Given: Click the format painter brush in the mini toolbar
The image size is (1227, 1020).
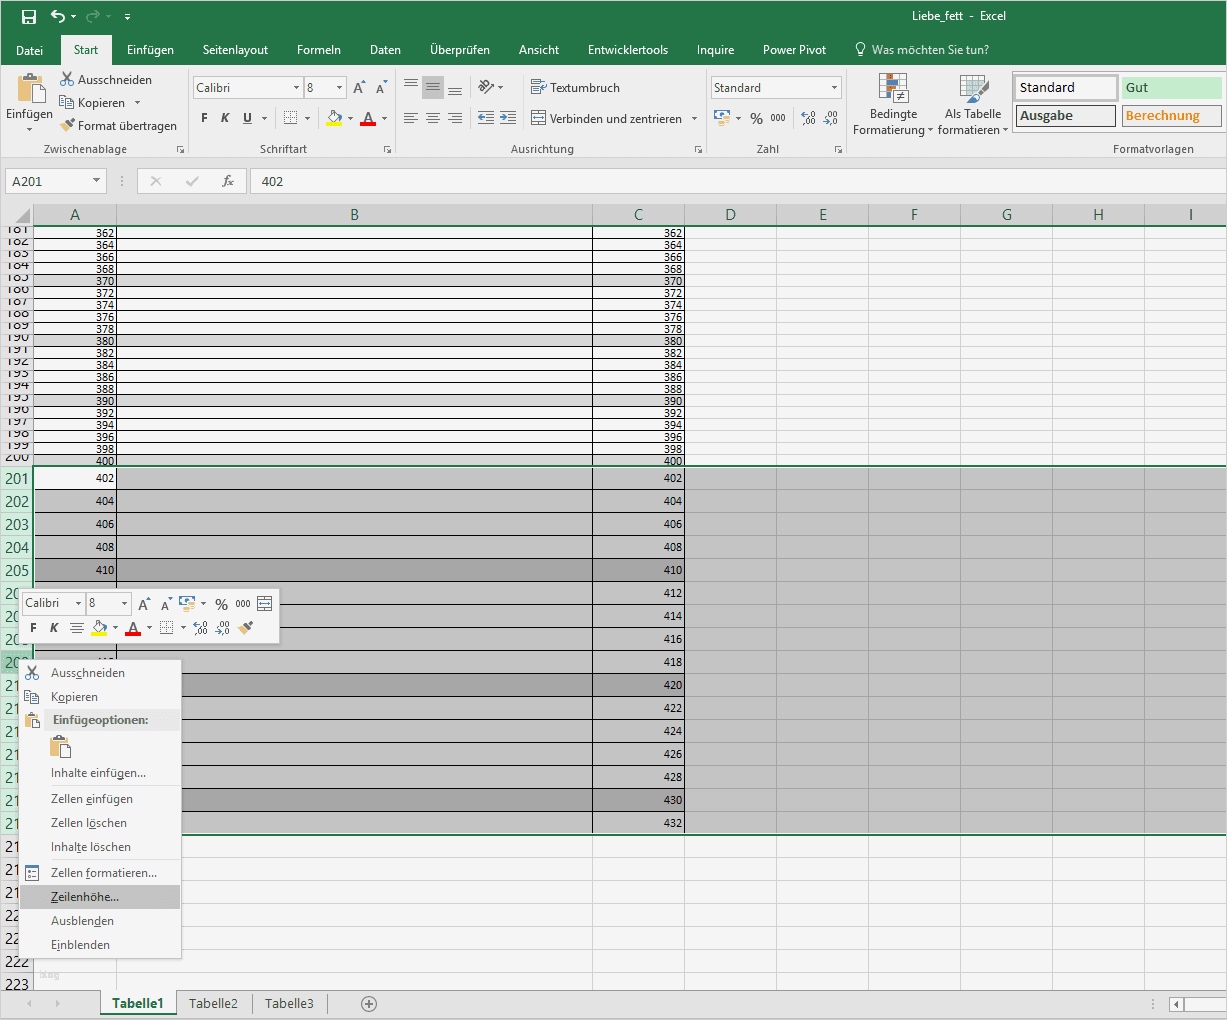Looking at the screenshot, I should pos(246,628).
